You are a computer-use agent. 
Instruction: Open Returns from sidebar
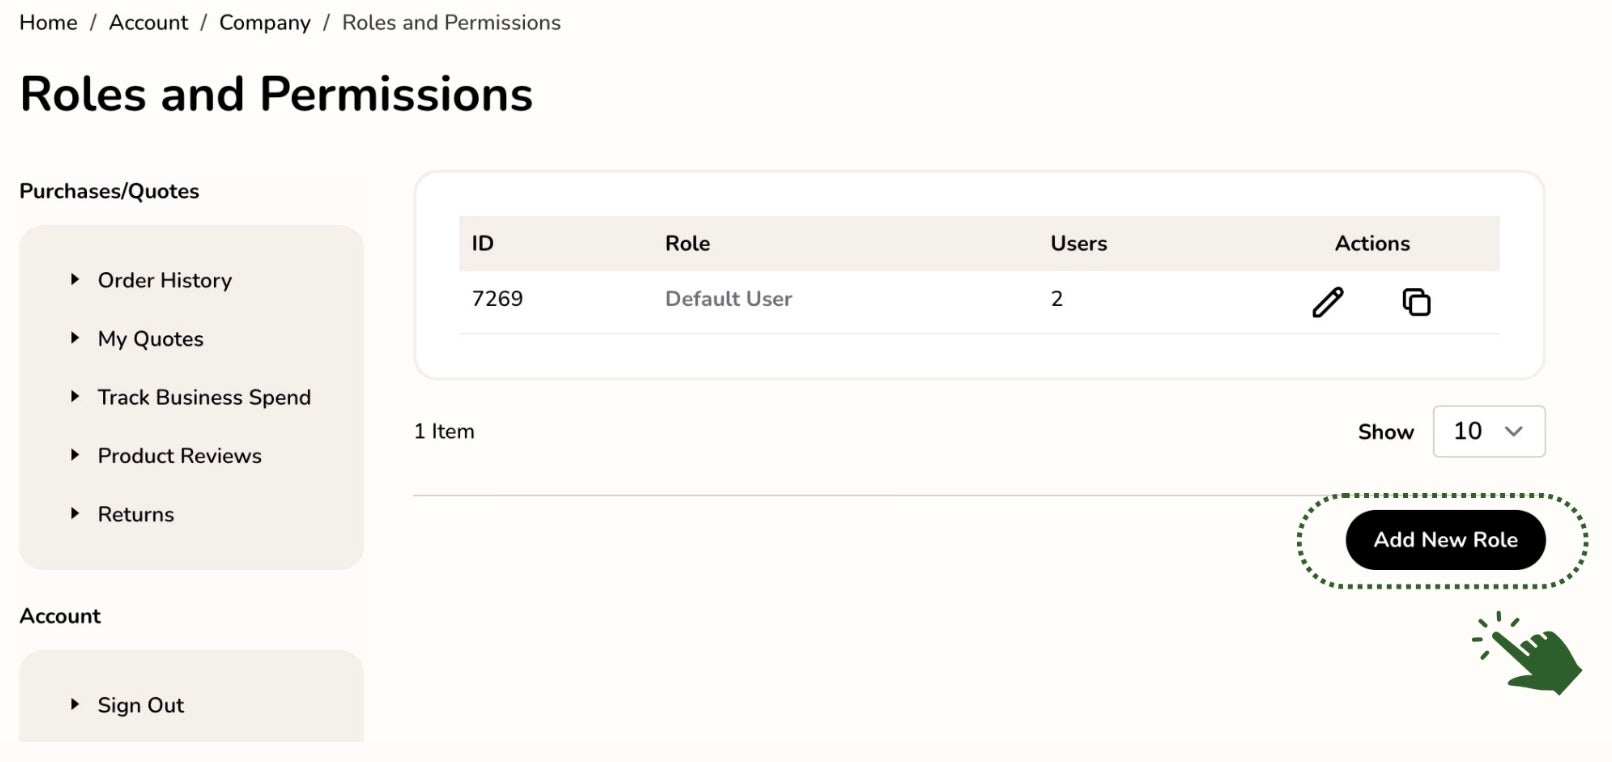click(x=136, y=514)
